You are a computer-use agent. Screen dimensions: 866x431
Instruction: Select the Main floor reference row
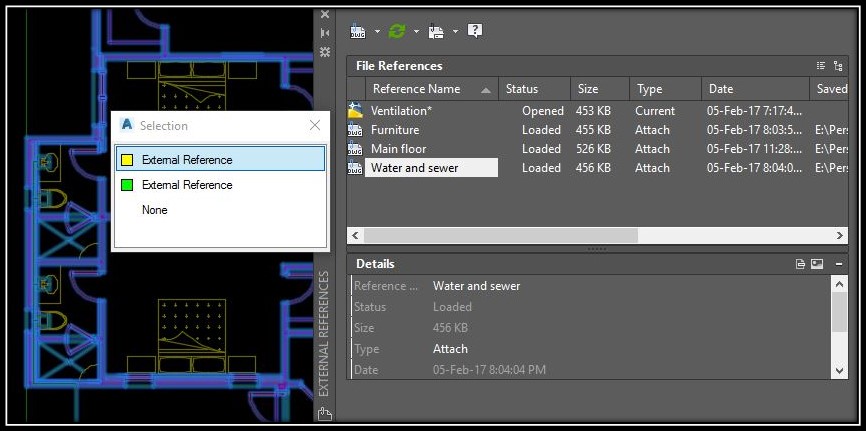tap(598, 149)
